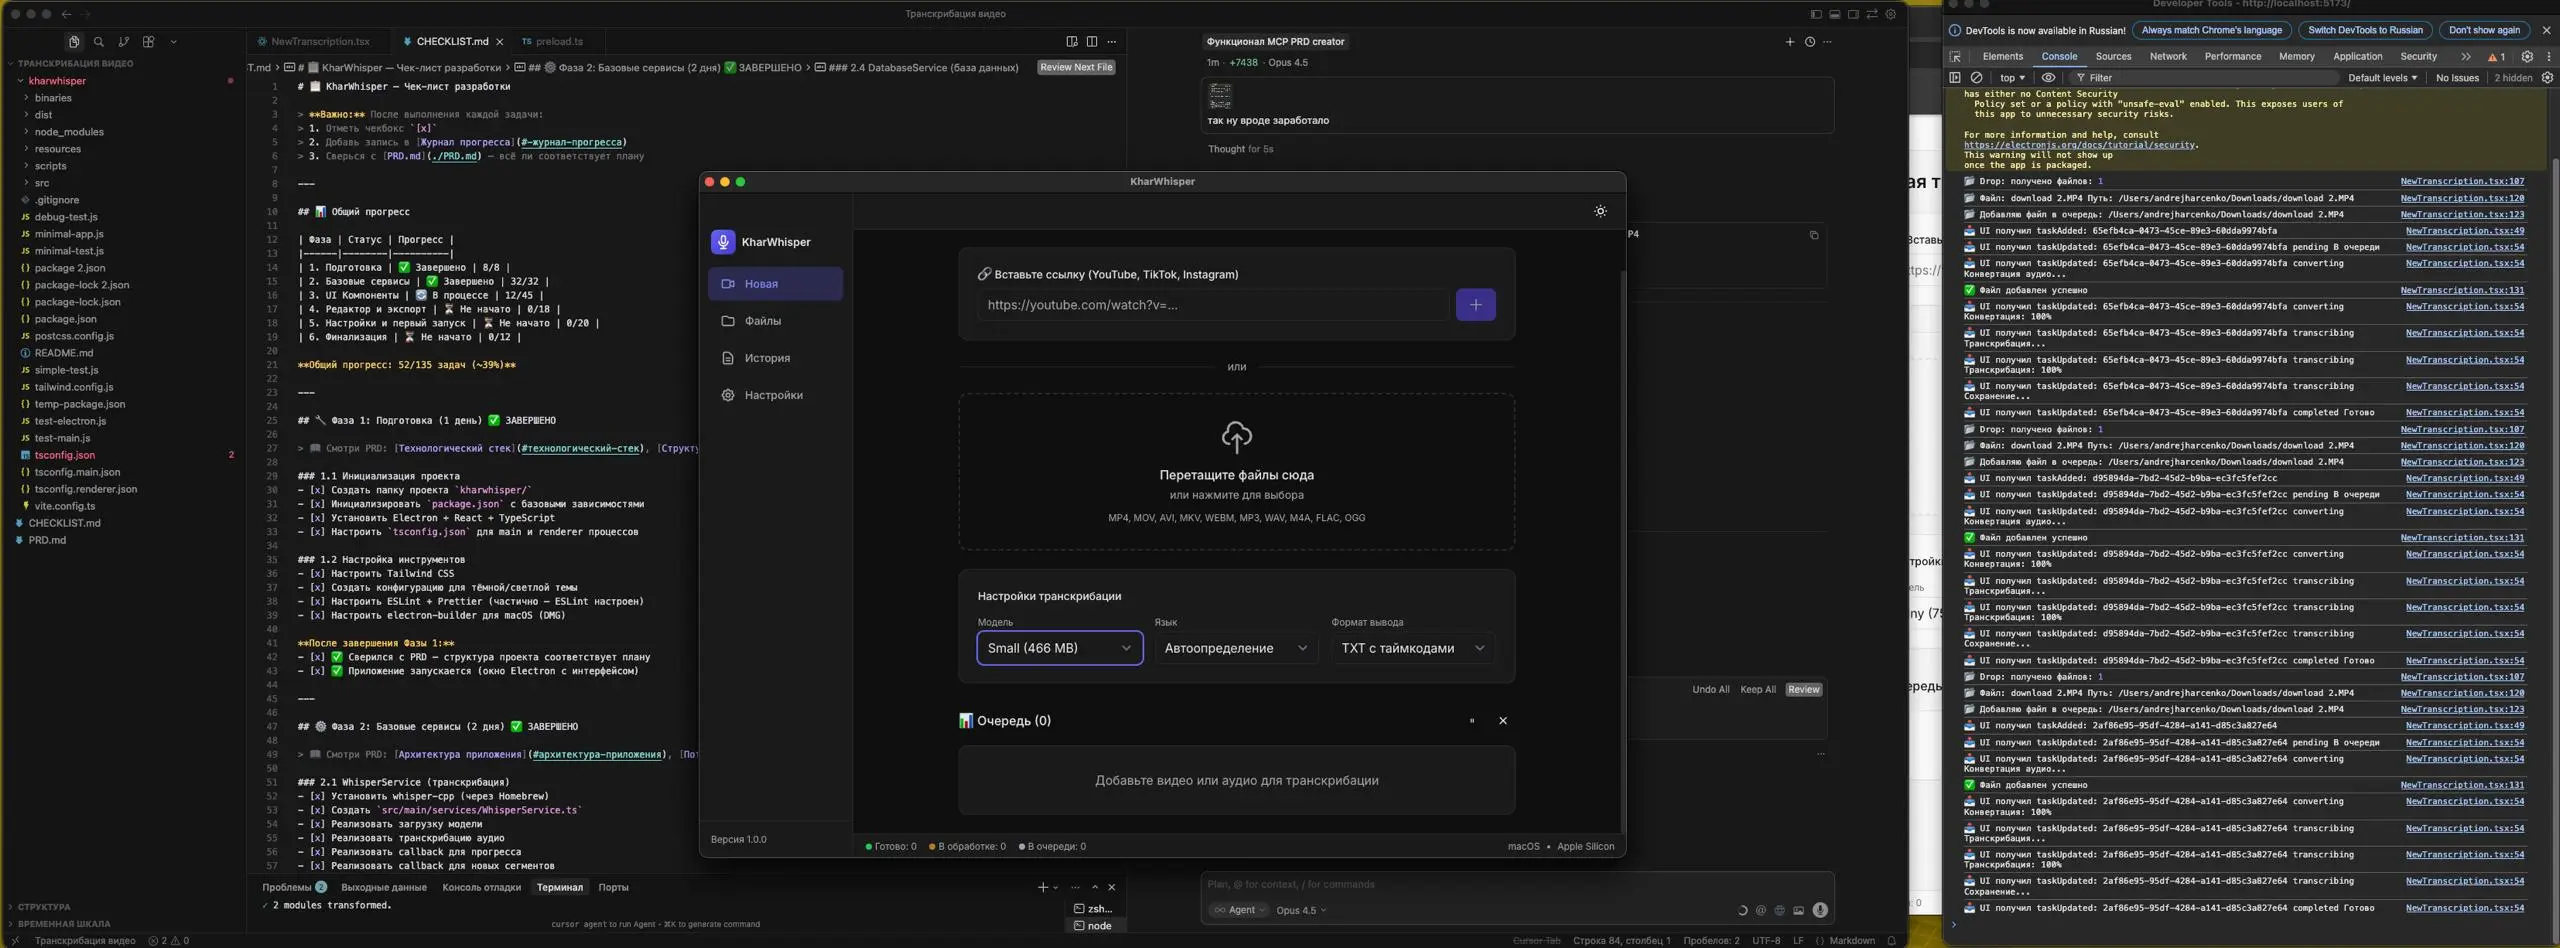Open console settings gear in DevTools
Viewport: 2560px width, 948px height.
(2547, 78)
